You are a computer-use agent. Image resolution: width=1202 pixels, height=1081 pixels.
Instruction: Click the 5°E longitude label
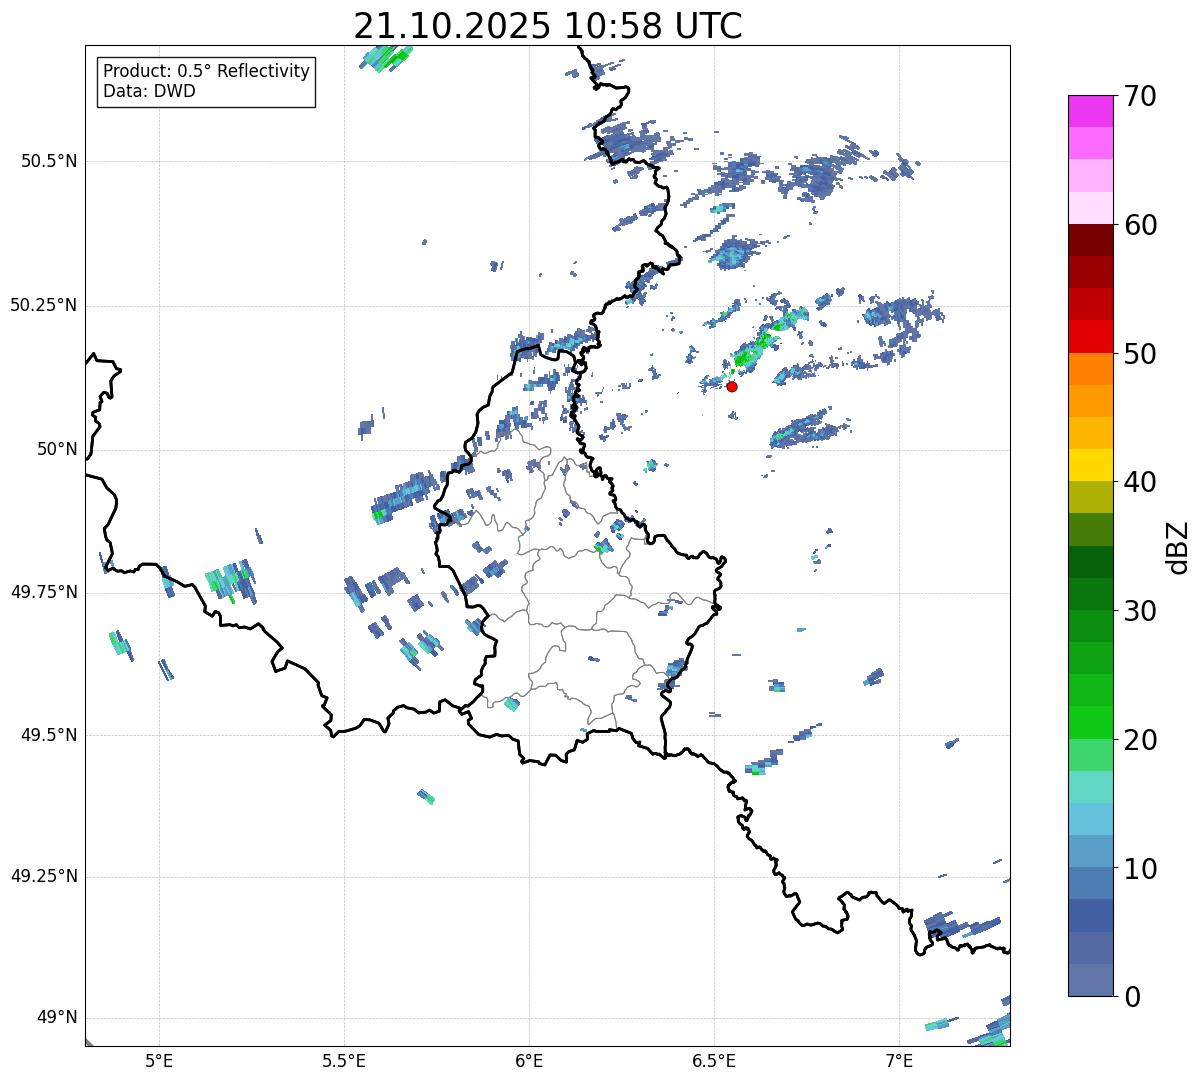click(x=159, y=1060)
